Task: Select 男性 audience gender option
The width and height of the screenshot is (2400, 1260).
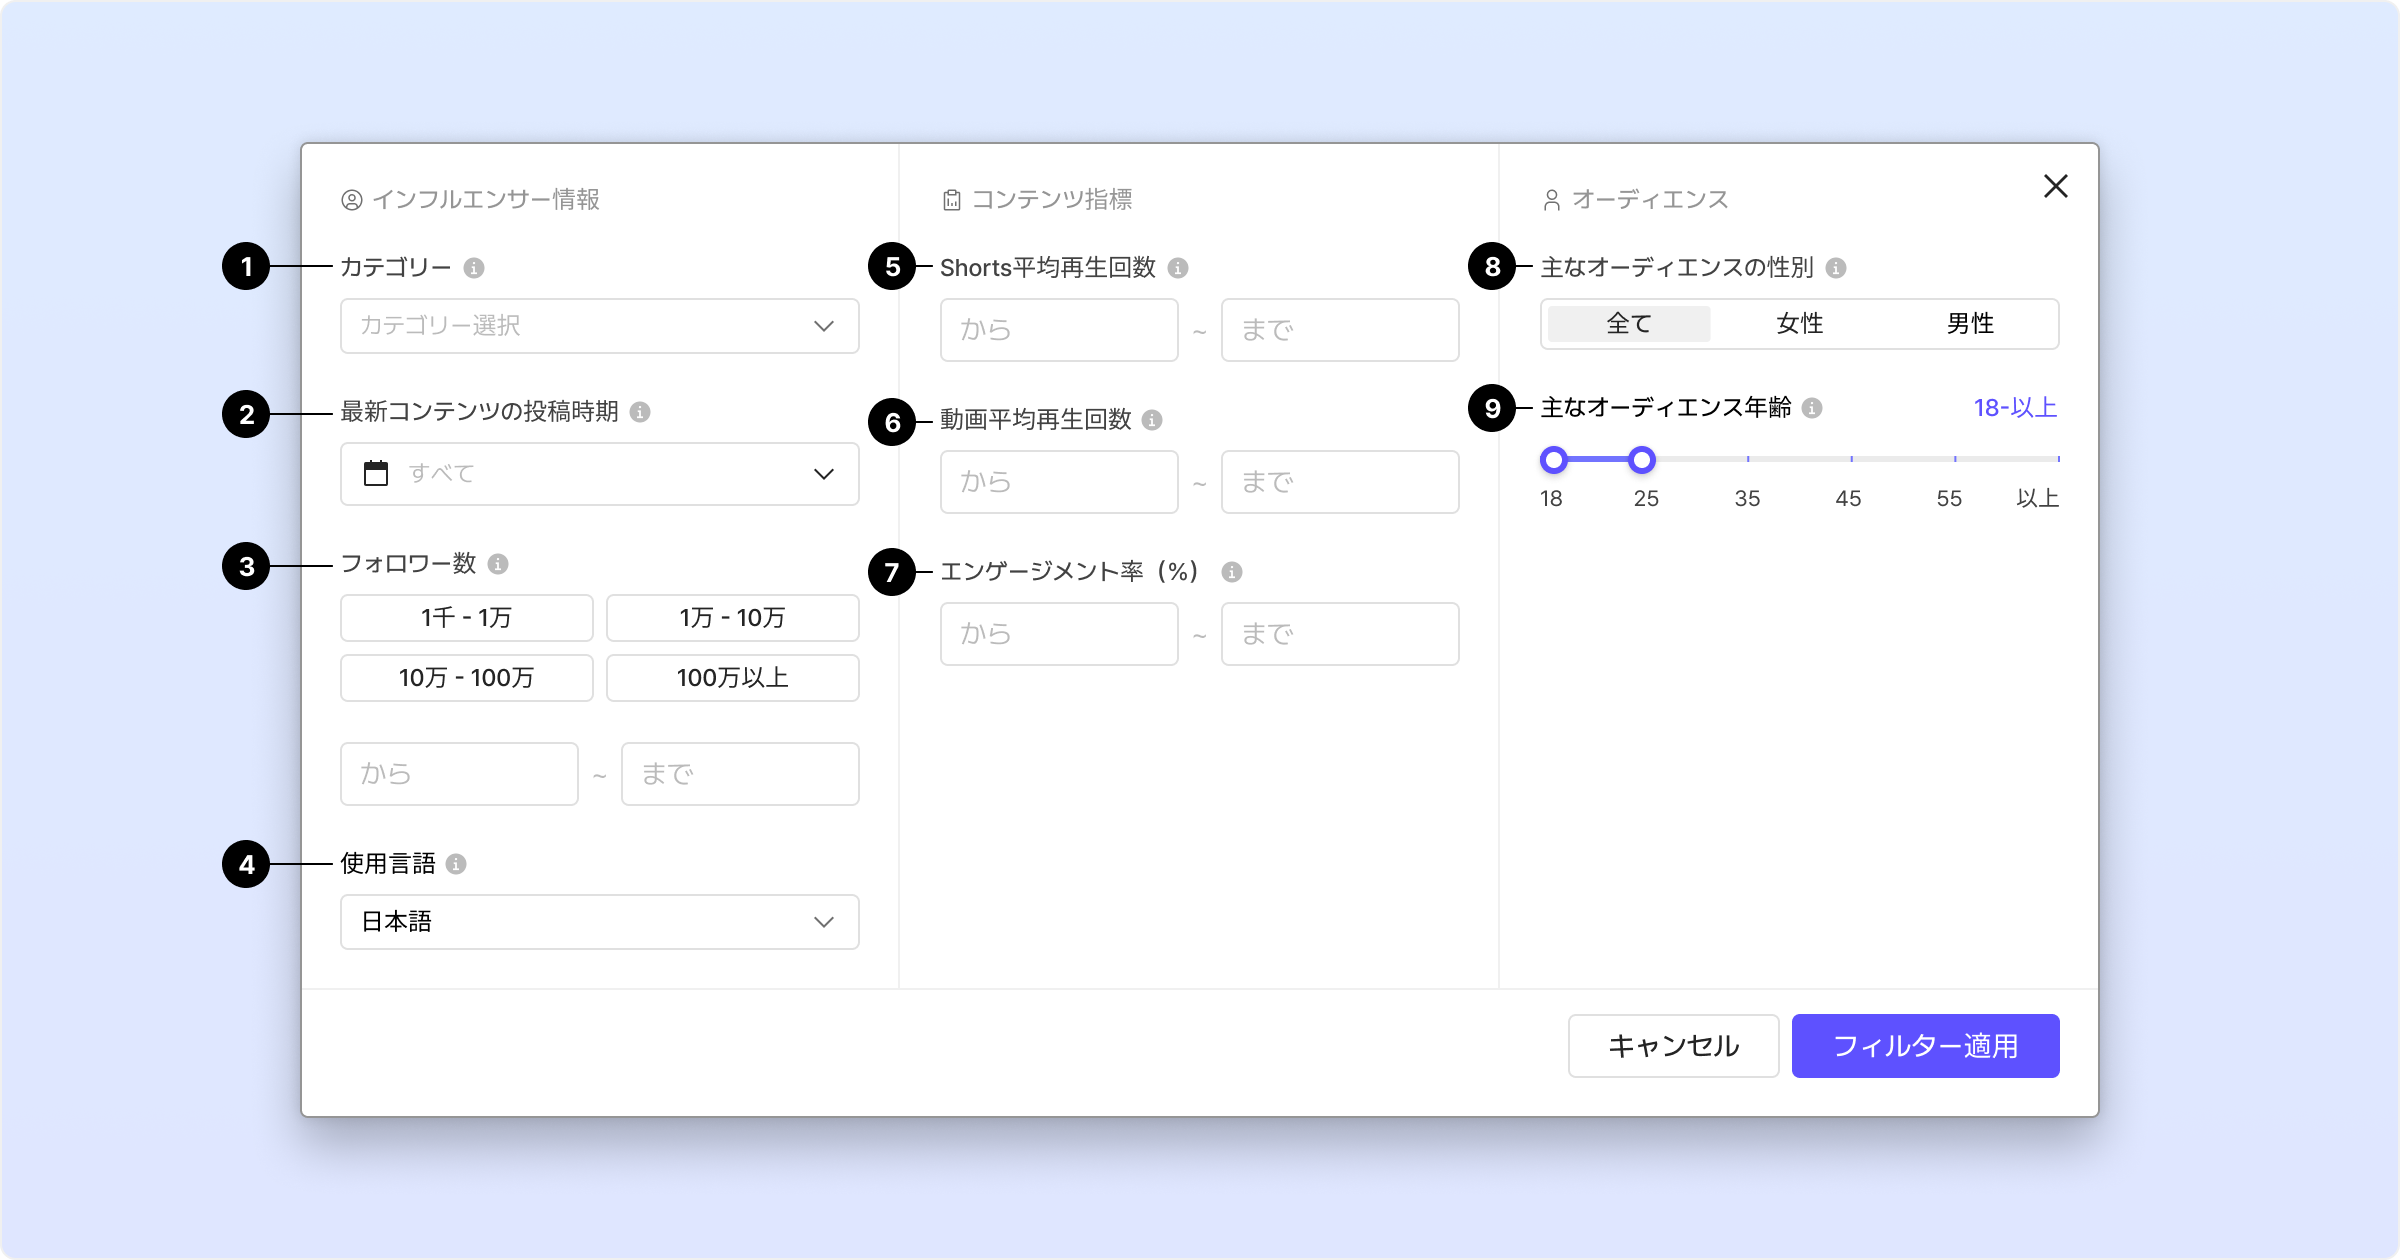Action: tap(1970, 324)
